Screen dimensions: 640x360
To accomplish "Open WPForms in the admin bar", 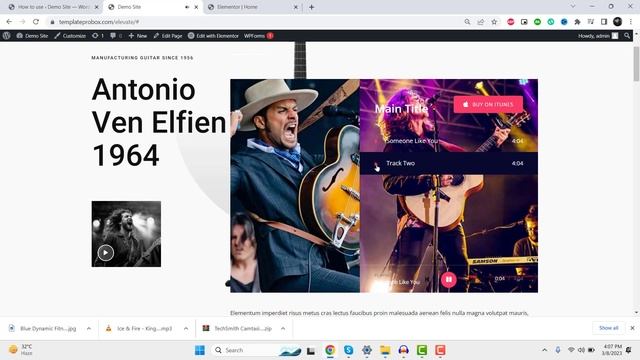I will 258,36.
